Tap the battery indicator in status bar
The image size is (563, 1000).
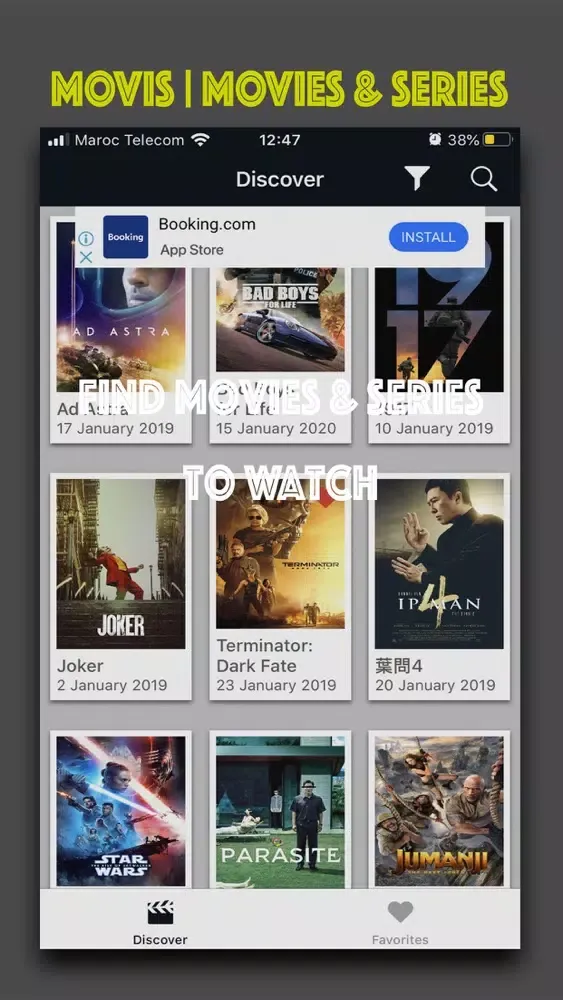497,140
